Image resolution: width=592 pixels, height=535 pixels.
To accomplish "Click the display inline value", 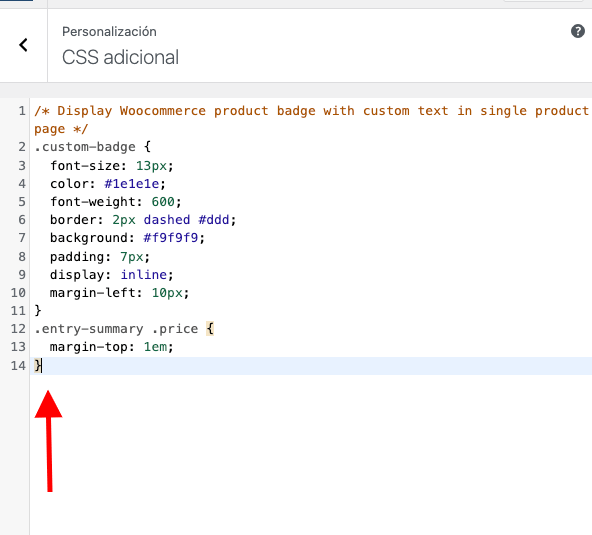I will tap(143, 274).
